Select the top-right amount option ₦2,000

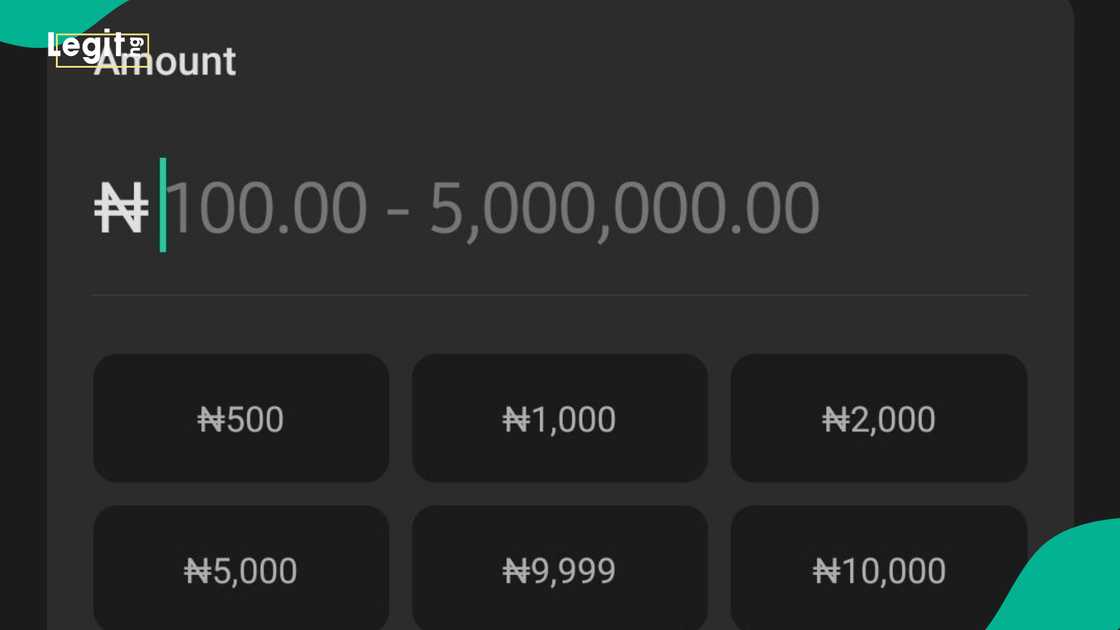coord(878,418)
